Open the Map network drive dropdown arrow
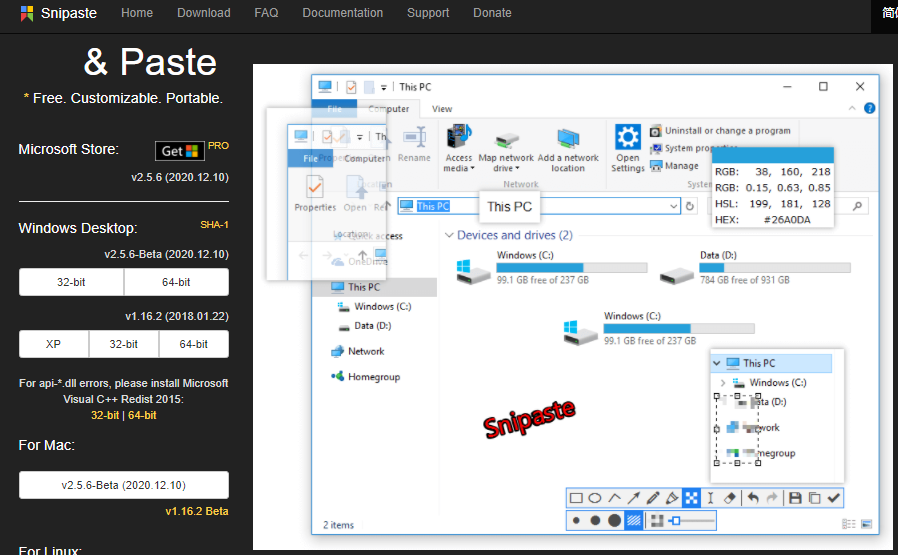898x555 pixels. pos(517,168)
